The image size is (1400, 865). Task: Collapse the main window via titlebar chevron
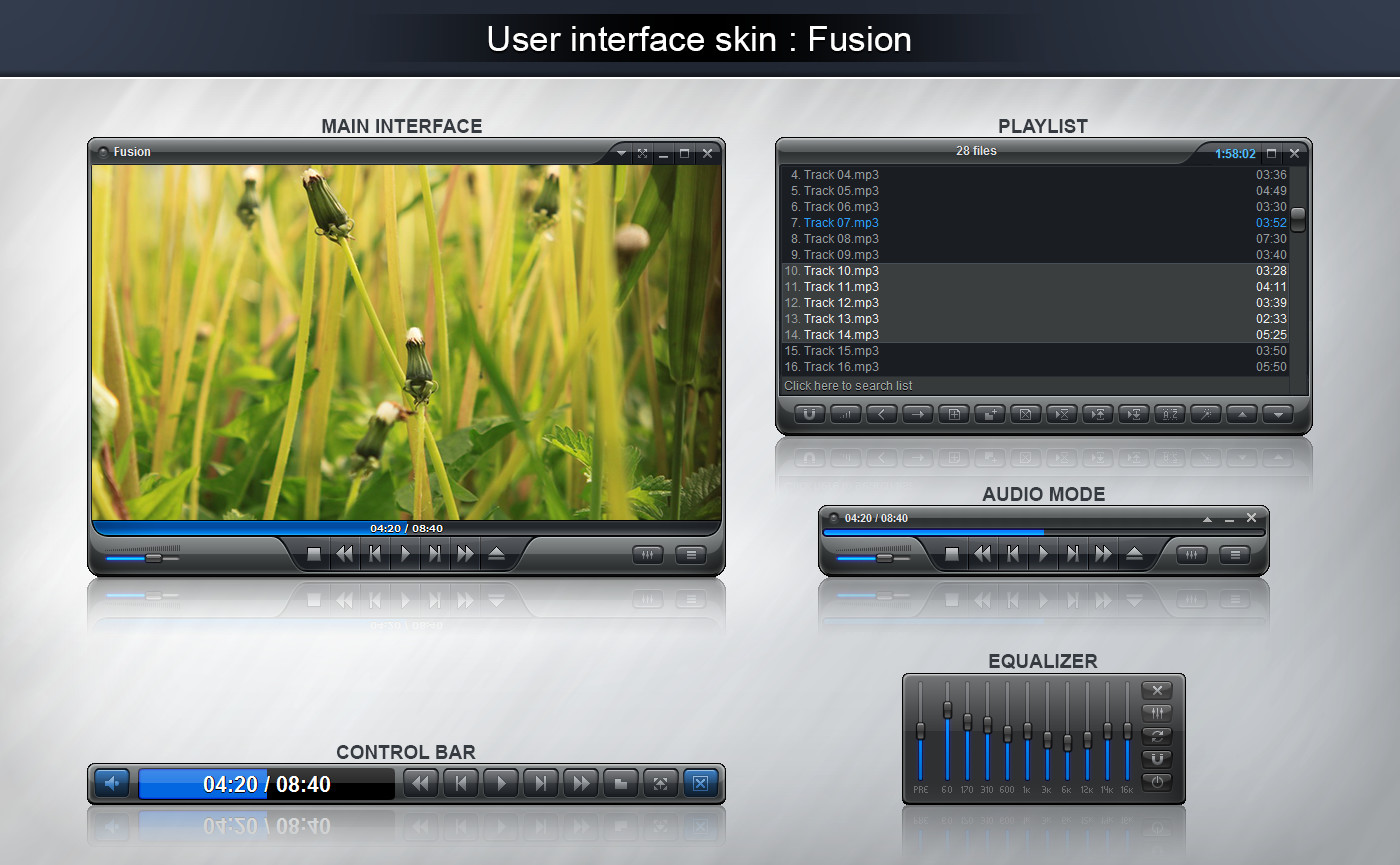click(620, 153)
